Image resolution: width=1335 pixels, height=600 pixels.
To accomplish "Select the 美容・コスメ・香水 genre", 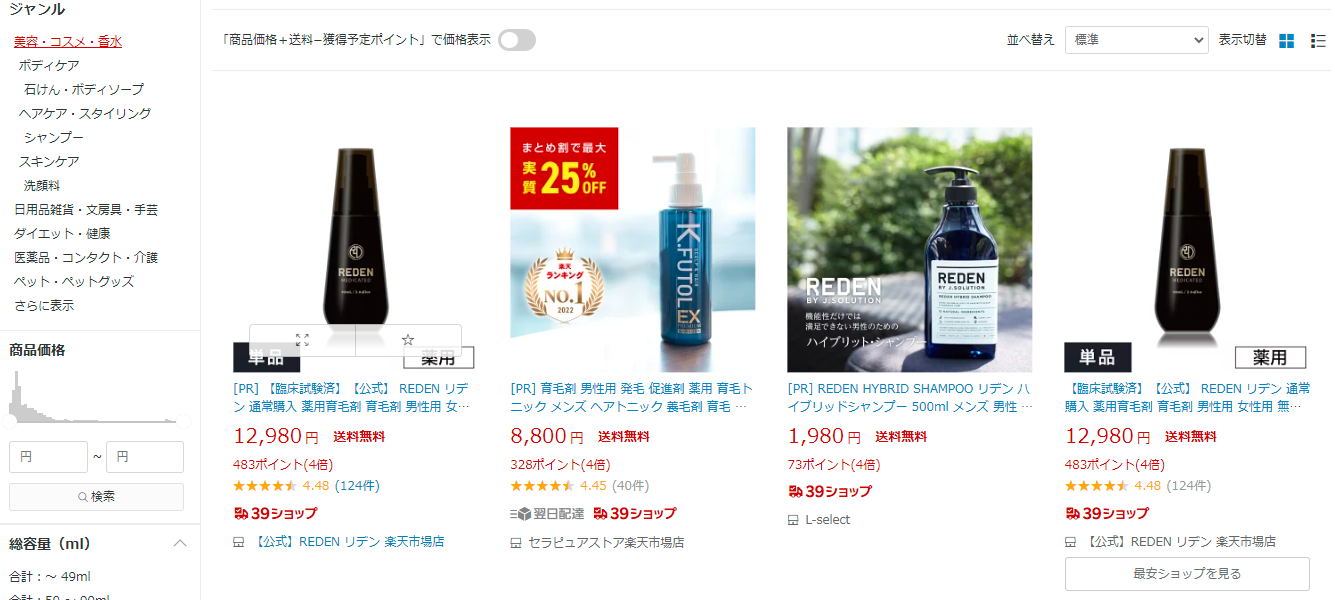I will 68,41.
